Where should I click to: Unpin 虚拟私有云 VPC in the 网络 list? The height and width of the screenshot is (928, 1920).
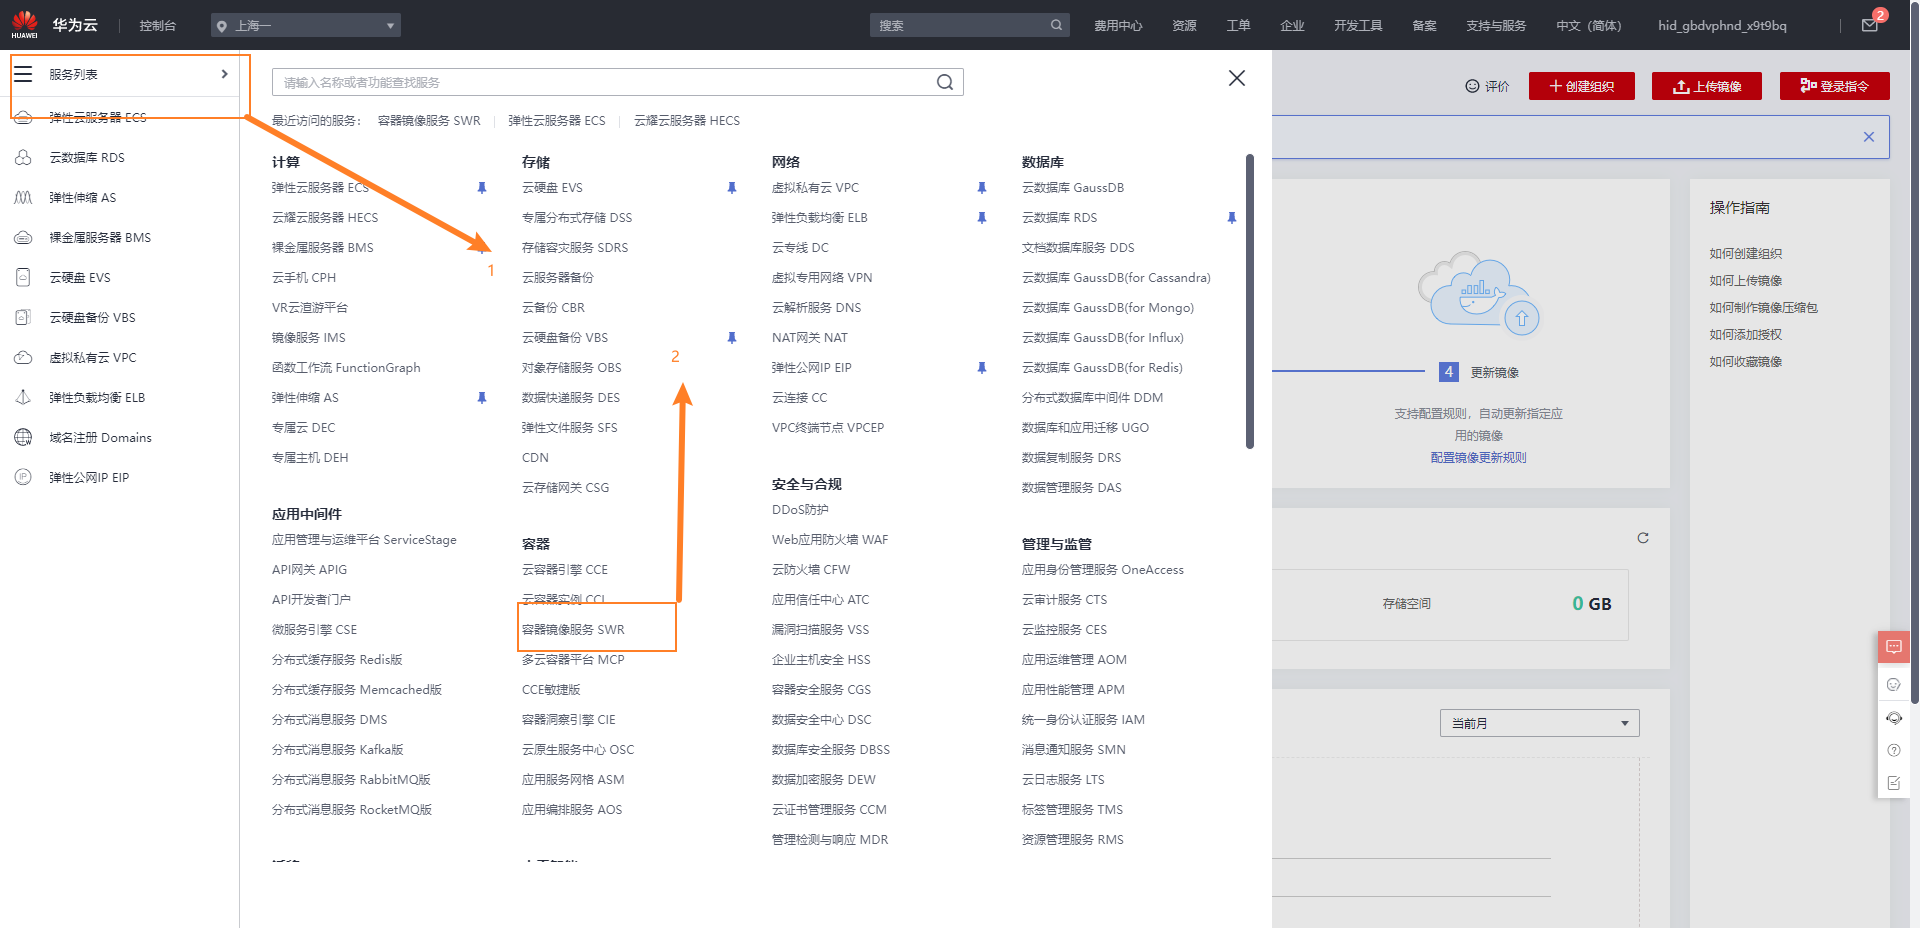[982, 188]
